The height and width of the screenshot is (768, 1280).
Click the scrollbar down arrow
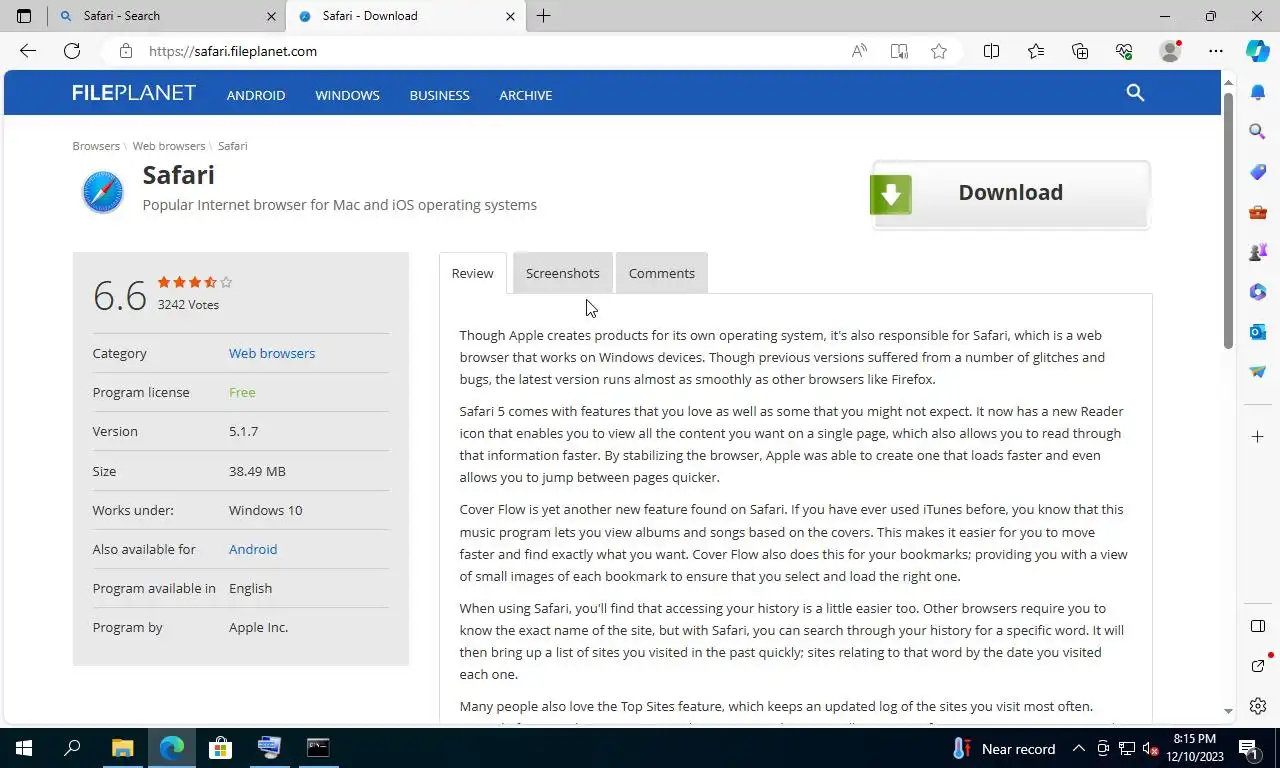[x=1228, y=711]
